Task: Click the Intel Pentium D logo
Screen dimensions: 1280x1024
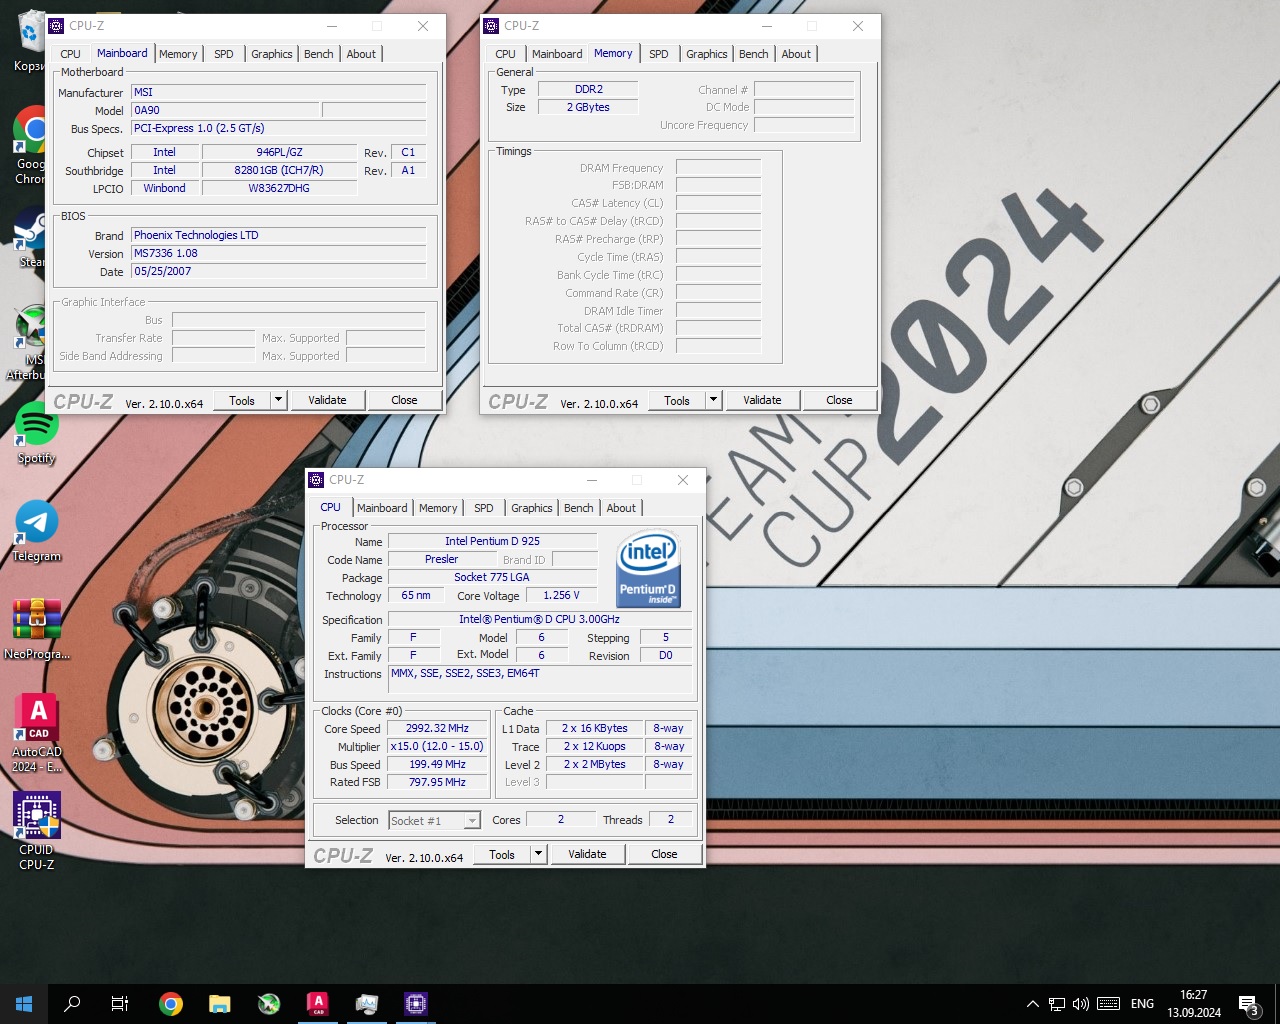Action: [x=649, y=568]
